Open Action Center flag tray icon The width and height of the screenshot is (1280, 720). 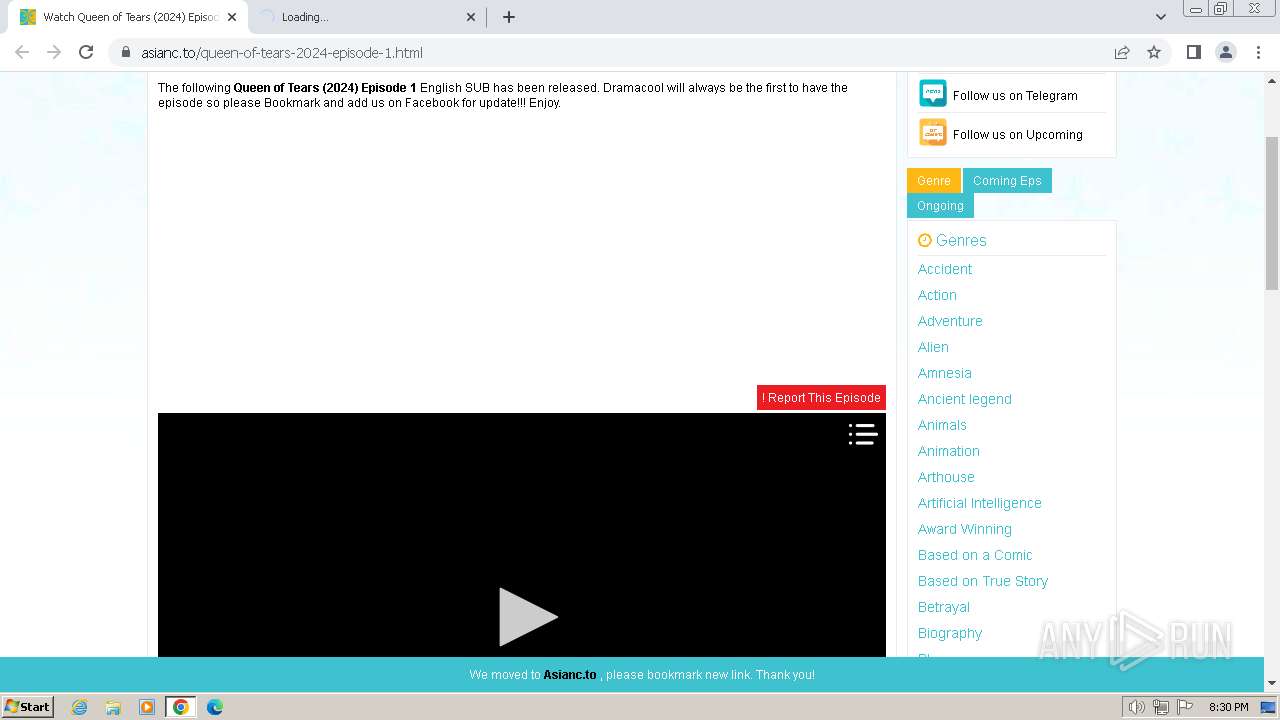(x=1185, y=707)
